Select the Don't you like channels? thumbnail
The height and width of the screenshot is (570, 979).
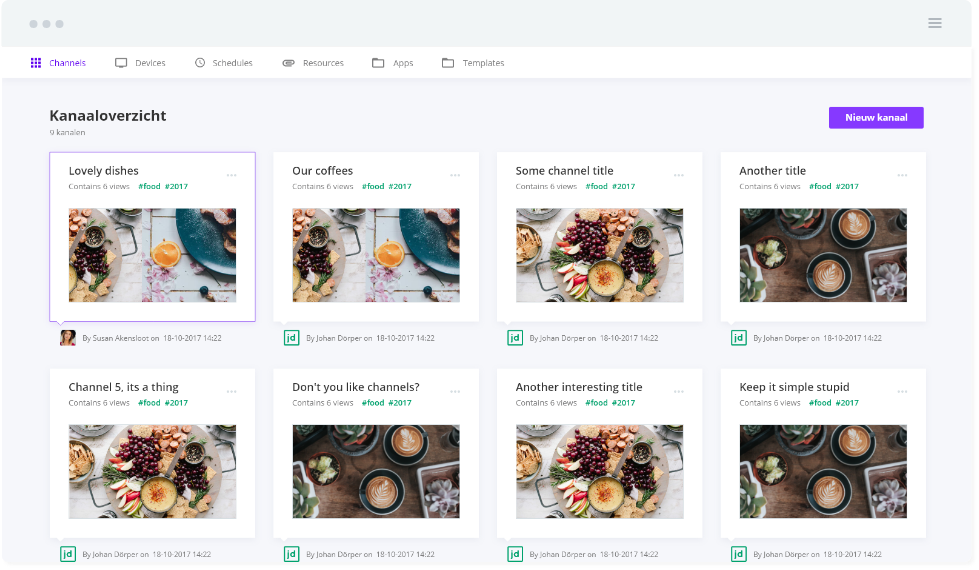(x=376, y=471)
